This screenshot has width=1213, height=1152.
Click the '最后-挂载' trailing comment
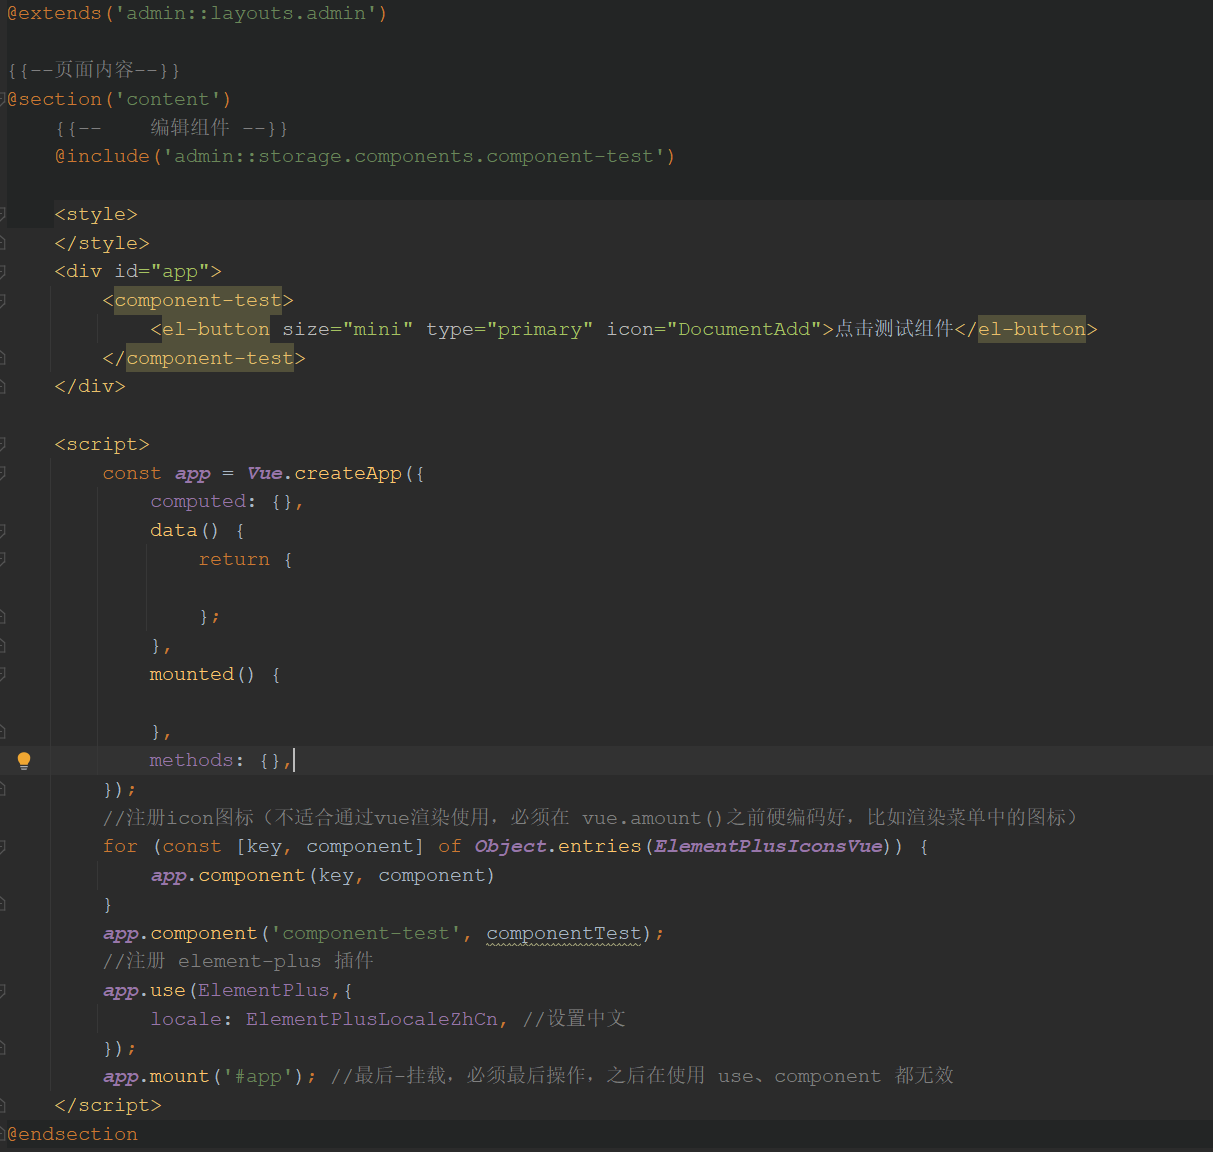642,1077
